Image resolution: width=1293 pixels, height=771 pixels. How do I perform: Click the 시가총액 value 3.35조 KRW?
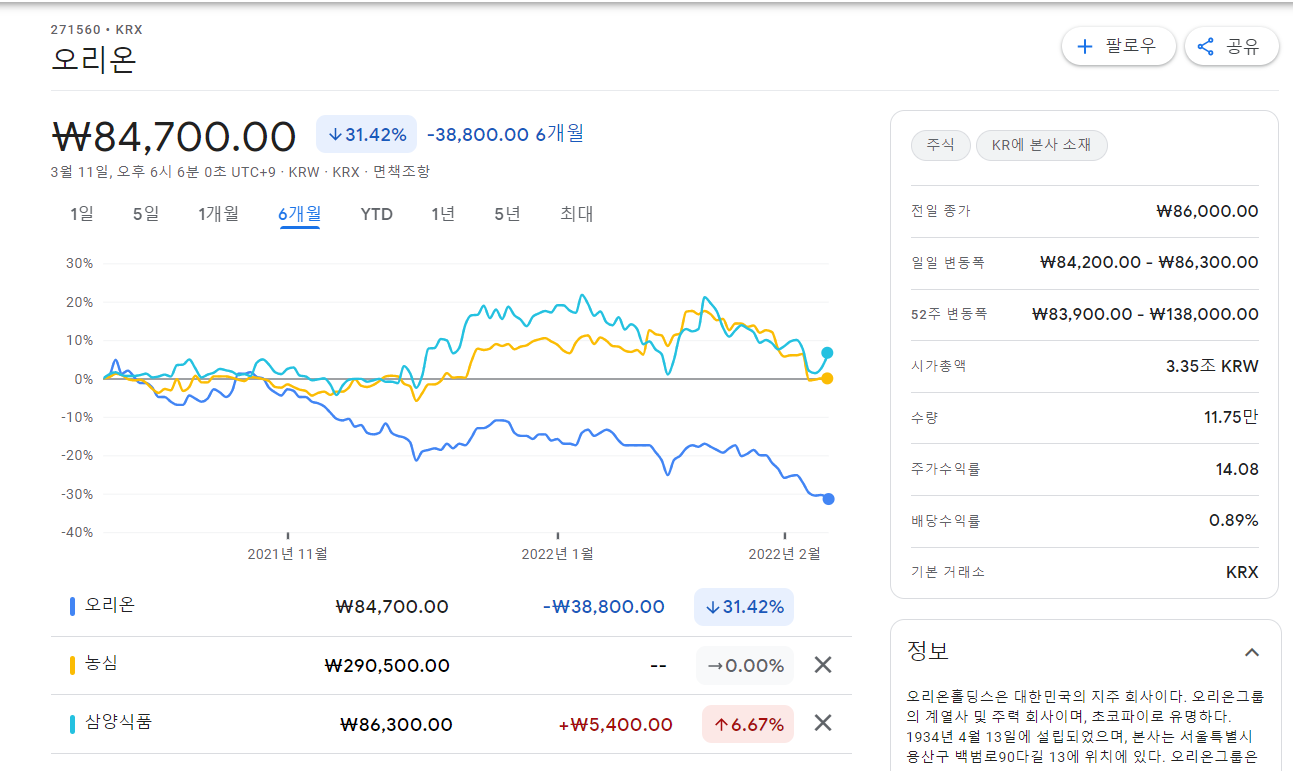point(1212,366)
